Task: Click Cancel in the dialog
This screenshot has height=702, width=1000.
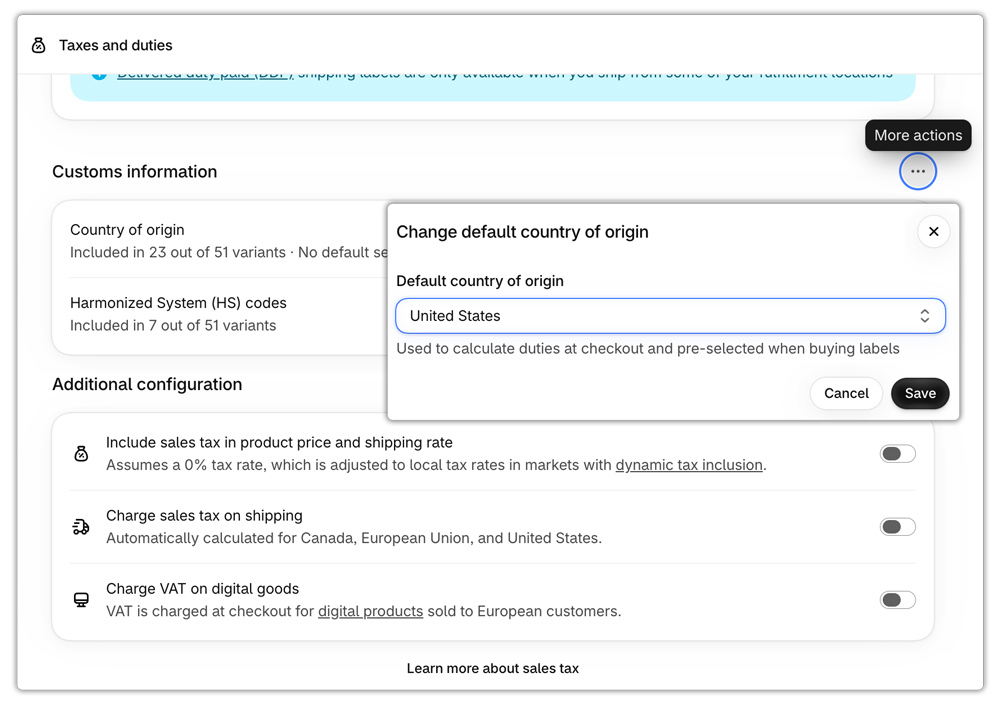Action: [x=846, y=393]
